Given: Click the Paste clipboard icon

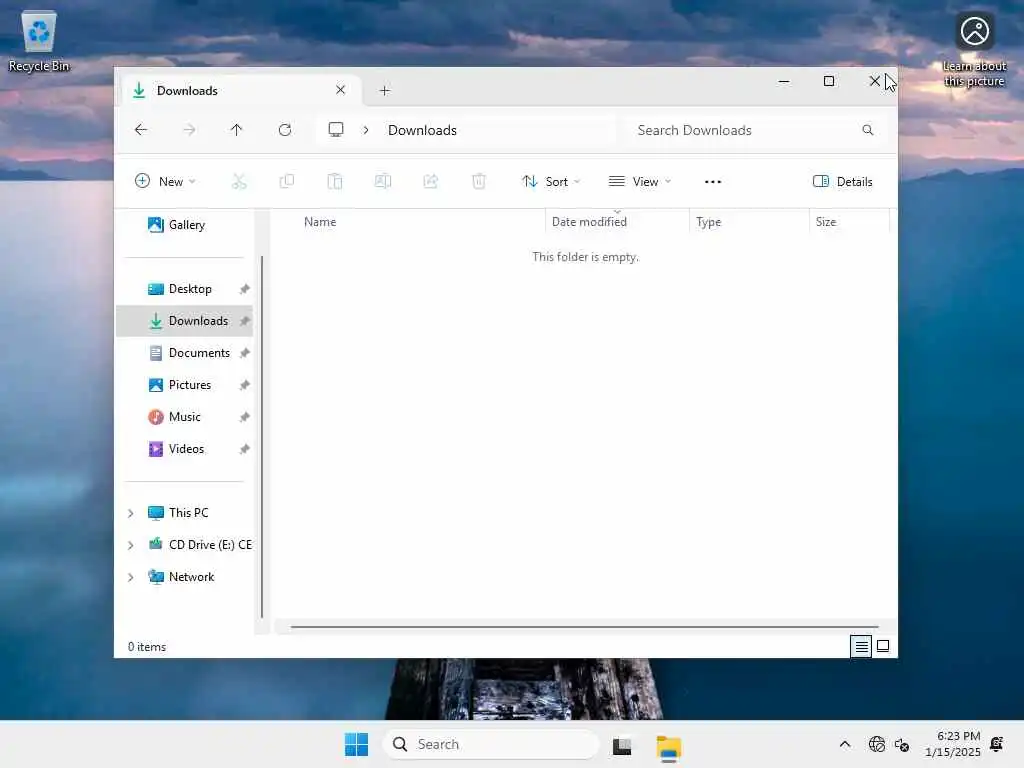Looking at the screenshot, I should pyautogui.click(x=334, y=182).
